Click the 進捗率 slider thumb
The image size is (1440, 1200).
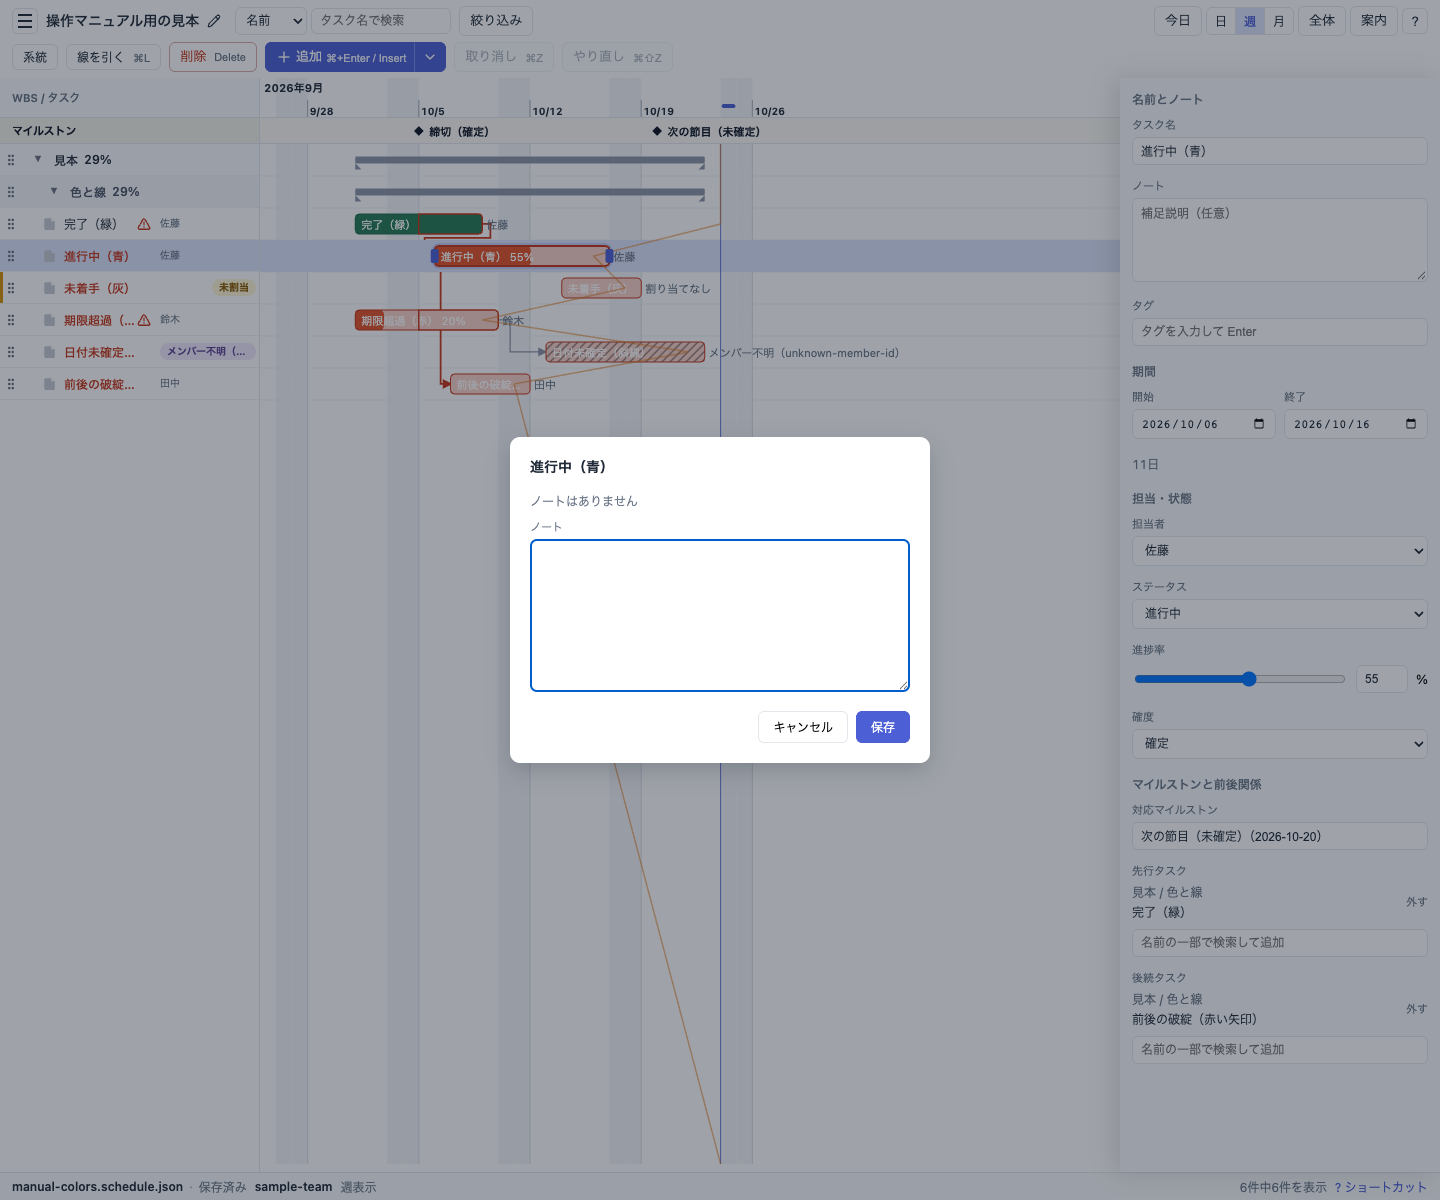(1249, 679)
